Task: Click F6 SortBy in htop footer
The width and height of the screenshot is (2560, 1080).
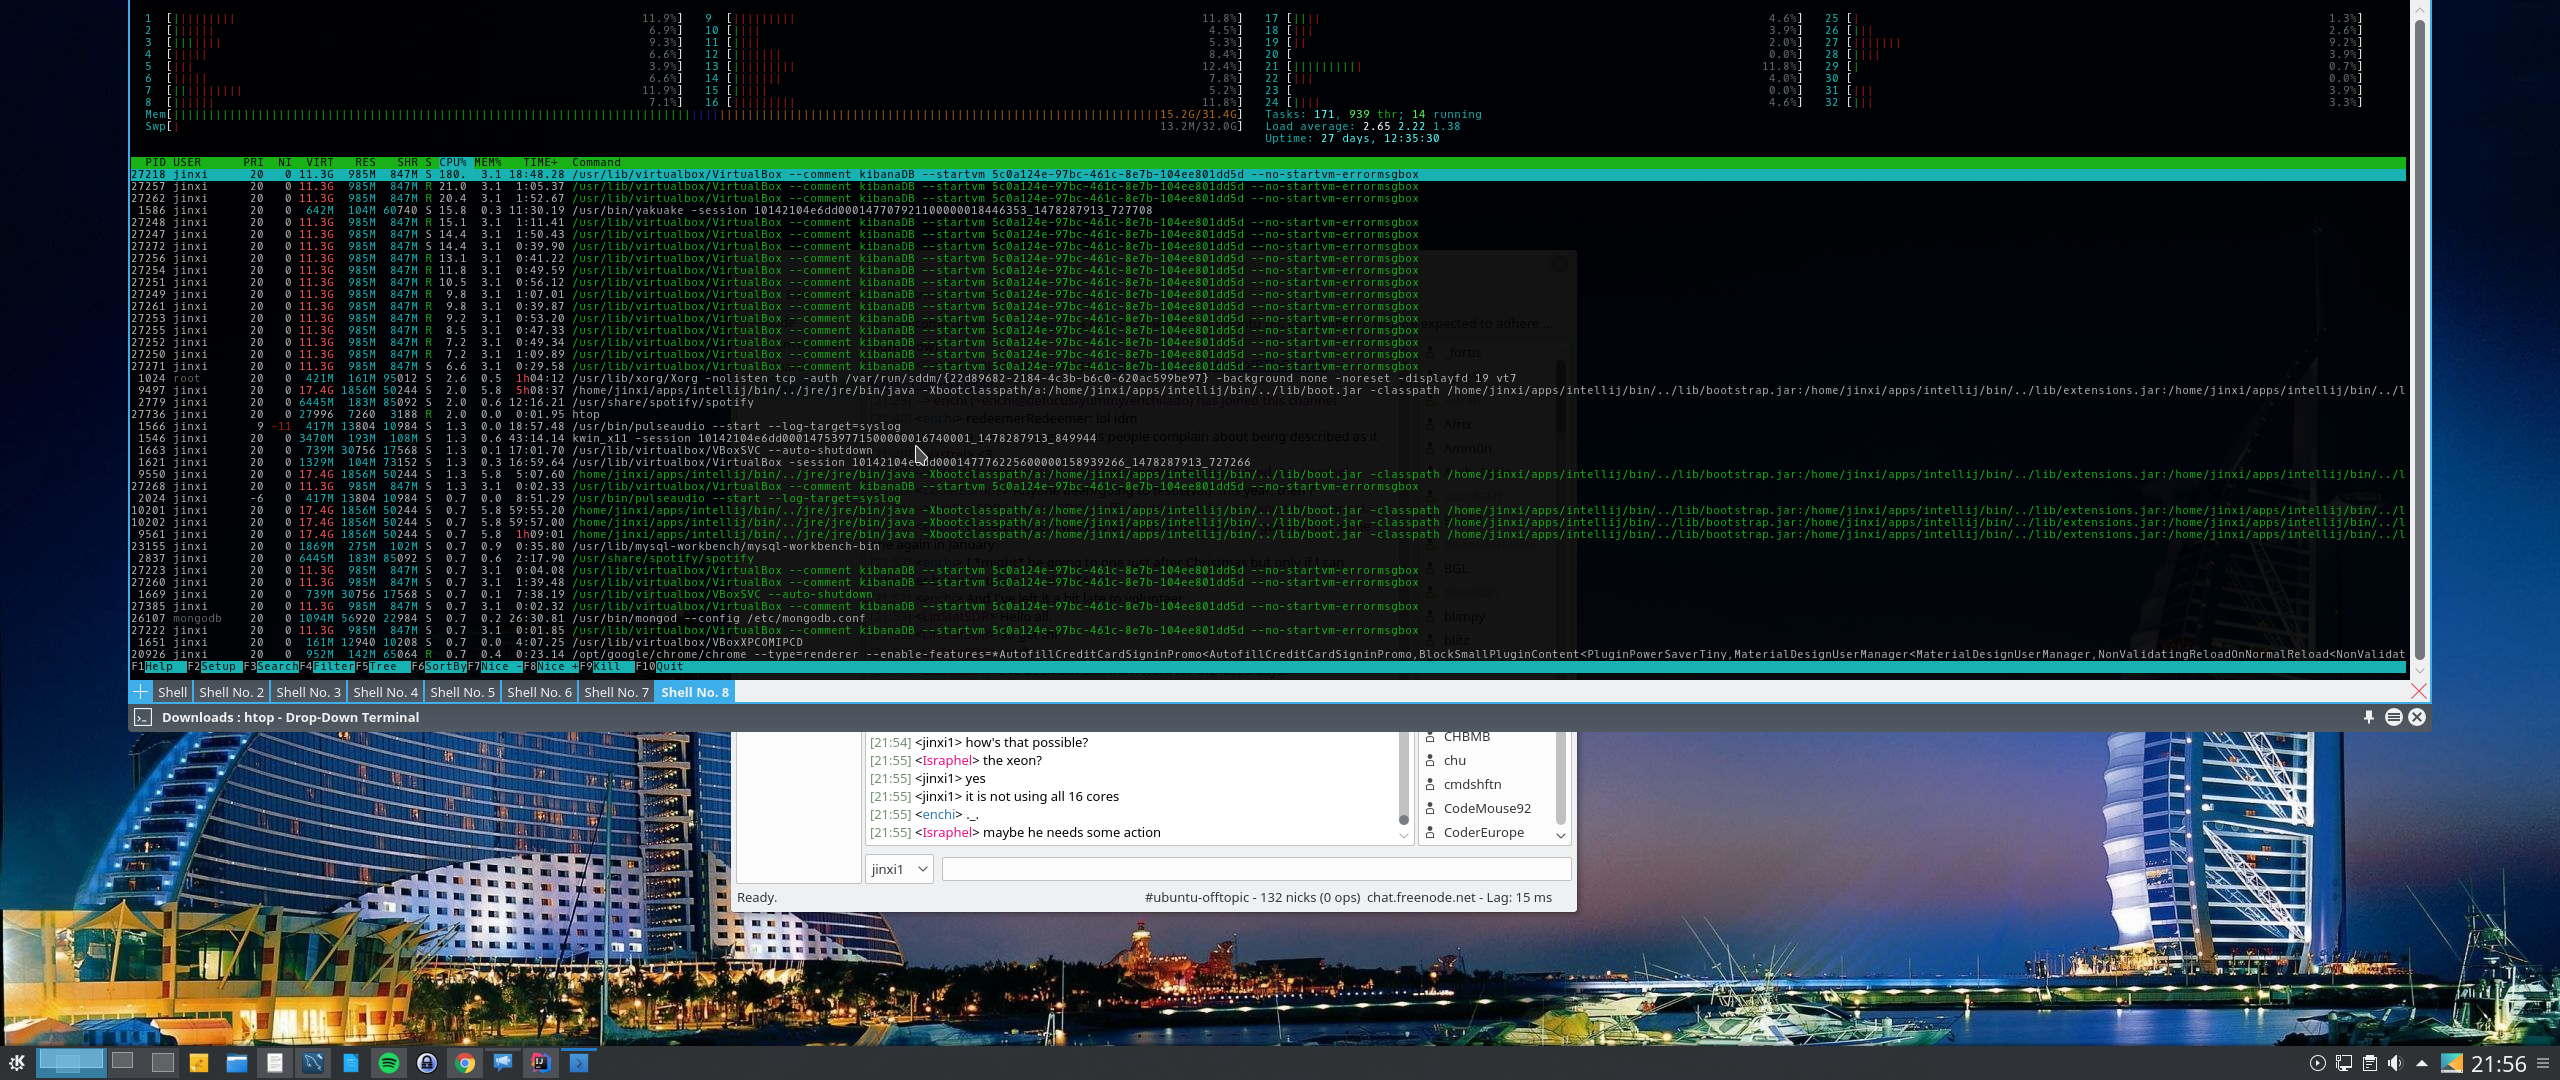Action: [439, 667]
